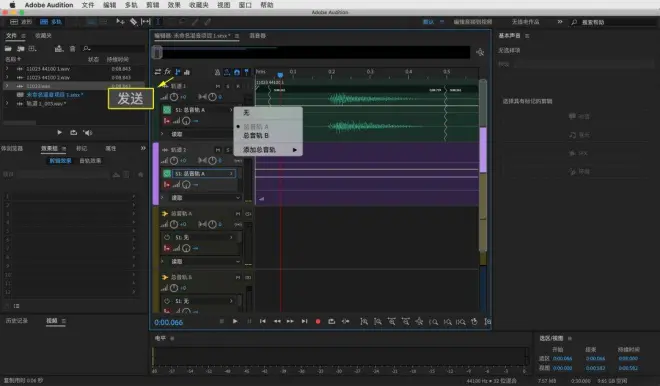Open Bus A automation mode dropdown
The width and height of the screenshot is (660, 386).
coord(205,261)
